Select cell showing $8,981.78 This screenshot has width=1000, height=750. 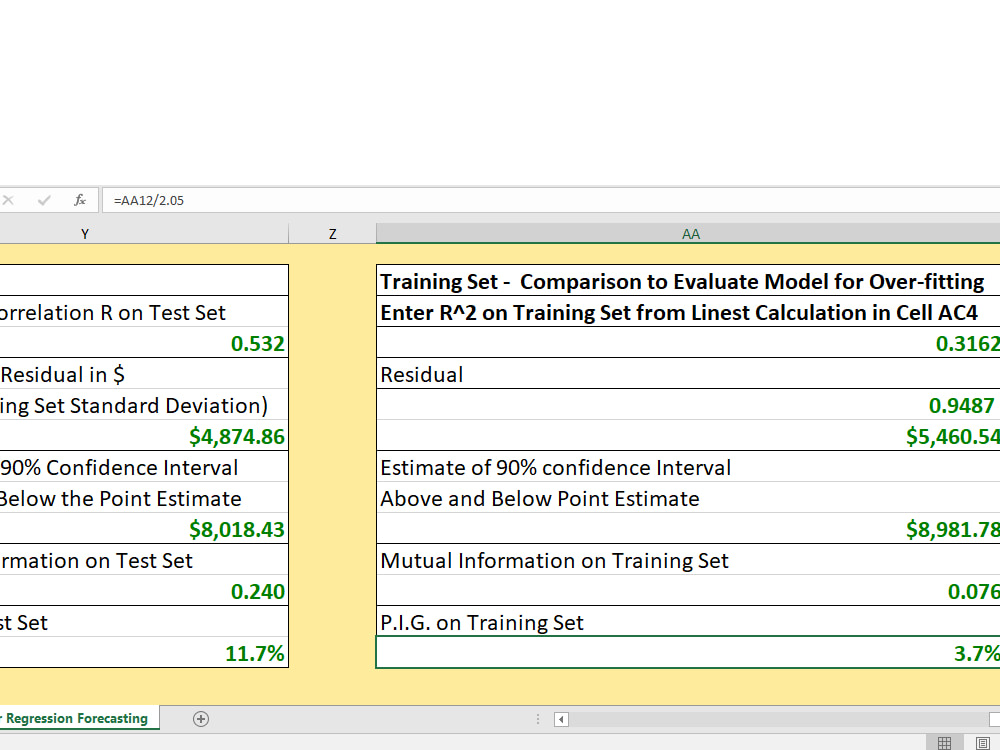pyautogui.click(x=688, y=529)
